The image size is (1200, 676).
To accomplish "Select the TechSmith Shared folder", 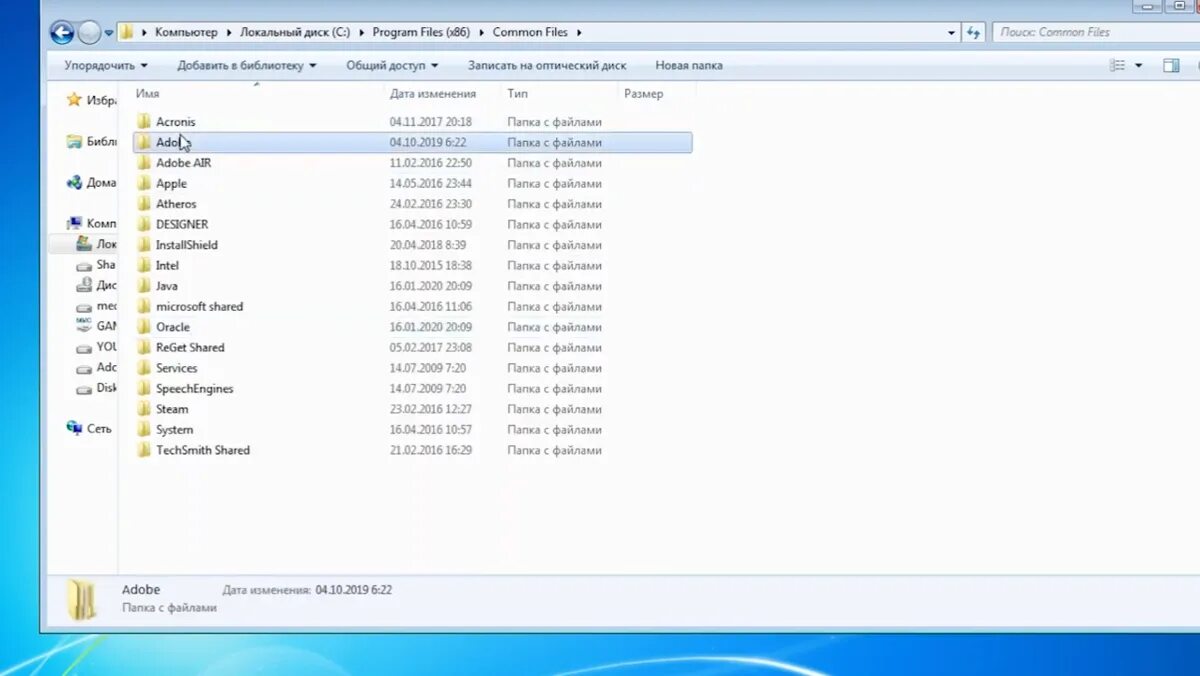I will 202,449.
